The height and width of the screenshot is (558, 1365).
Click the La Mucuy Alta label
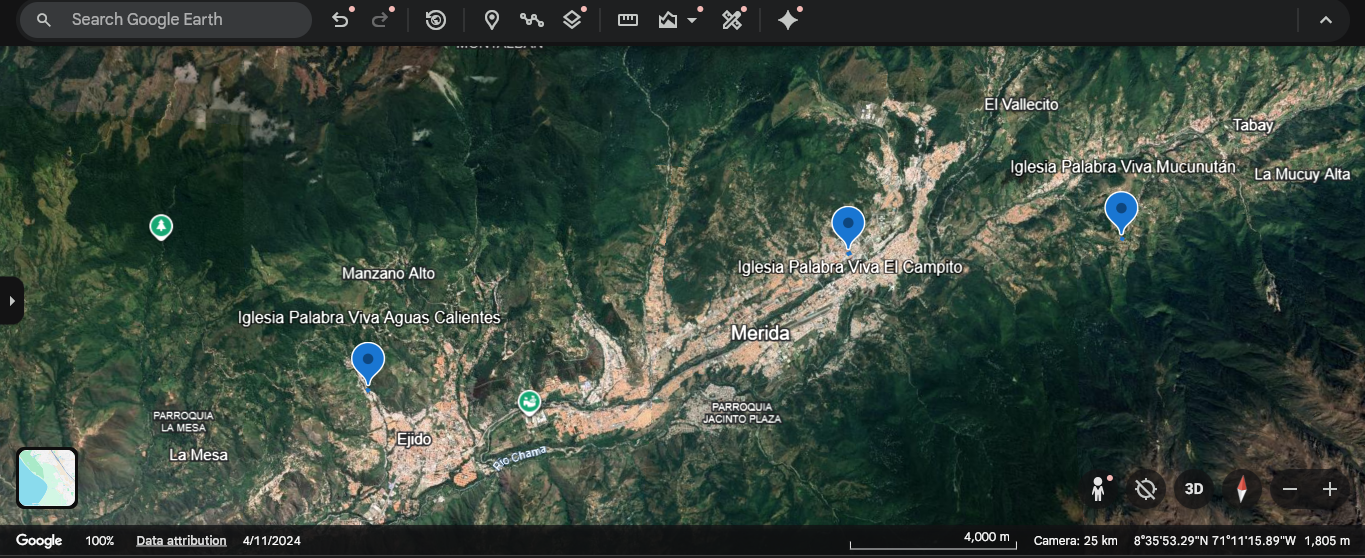pos(1302,174)
